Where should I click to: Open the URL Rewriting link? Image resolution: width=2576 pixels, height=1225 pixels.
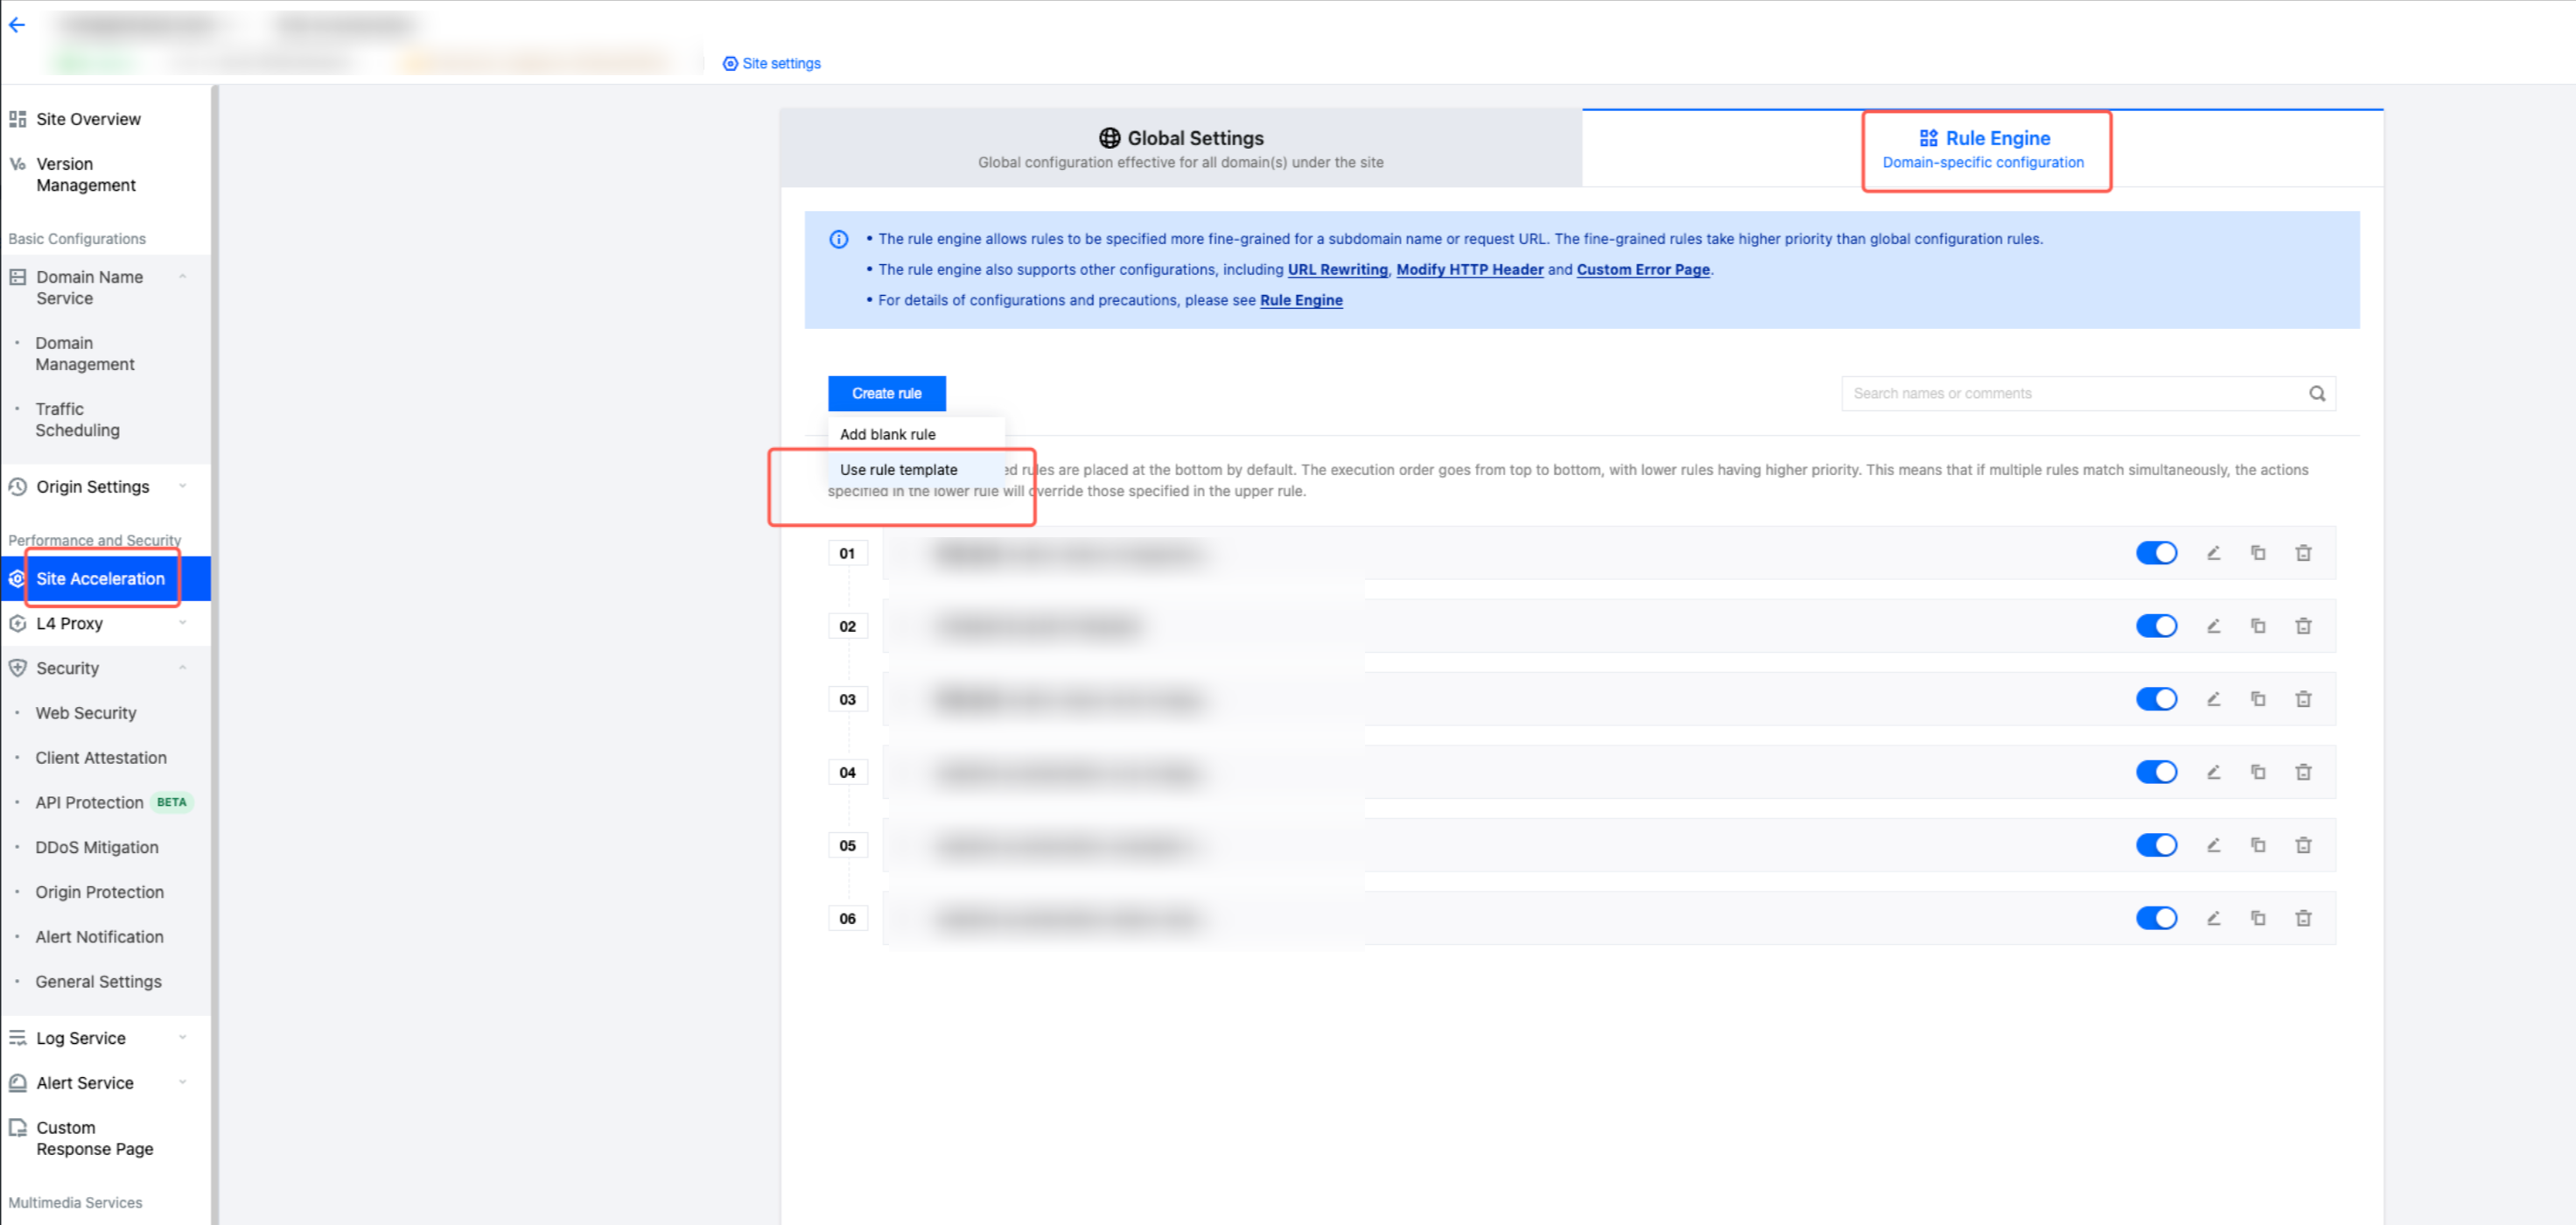[1337, 270]
